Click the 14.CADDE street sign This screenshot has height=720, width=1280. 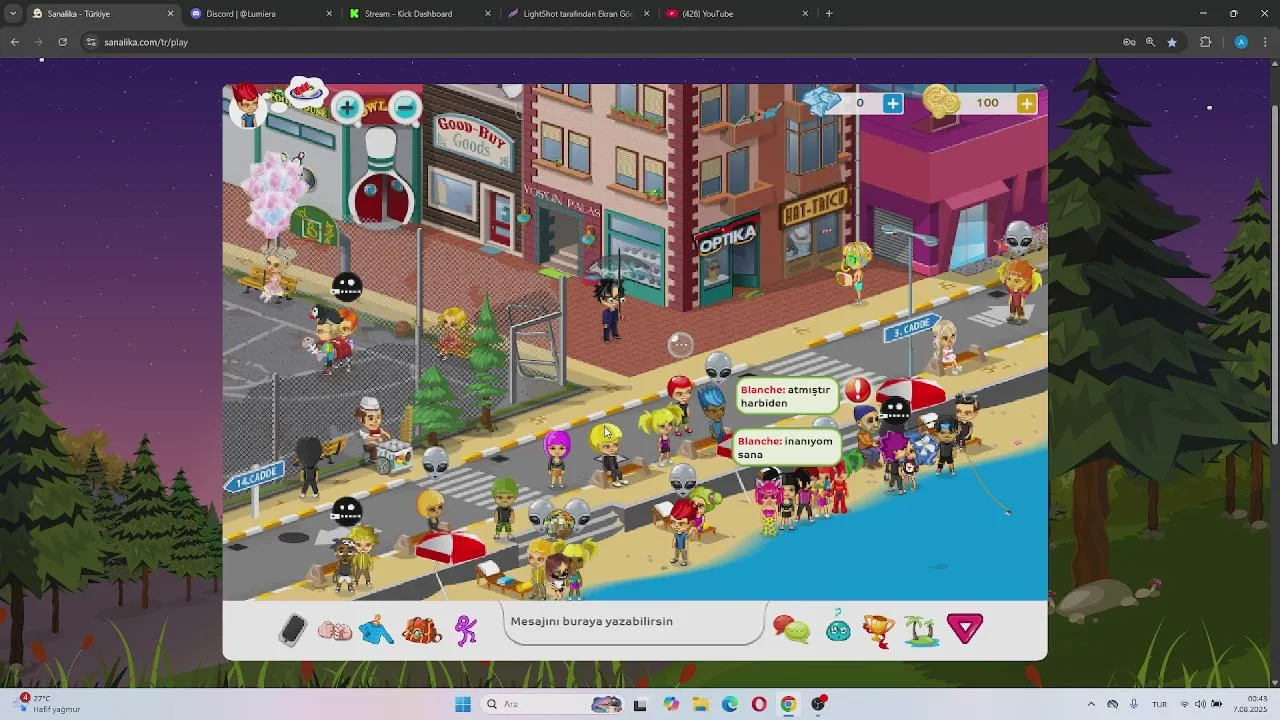point(254,477)
